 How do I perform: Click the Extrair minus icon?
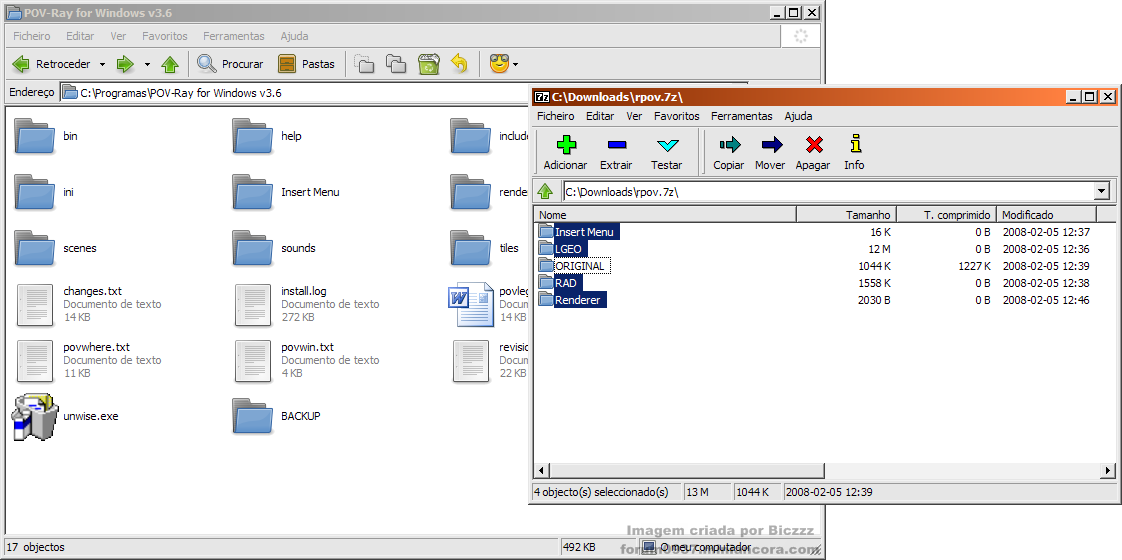(x=616, y=145)
